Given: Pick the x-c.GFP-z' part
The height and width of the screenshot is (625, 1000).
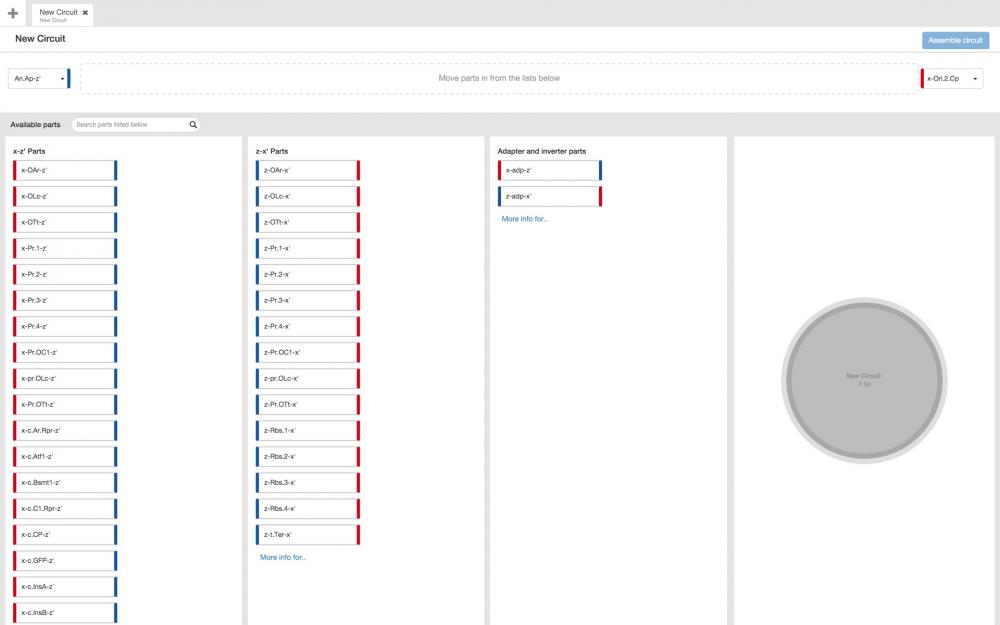Looking at the screenshot, I should coord(65,560).
